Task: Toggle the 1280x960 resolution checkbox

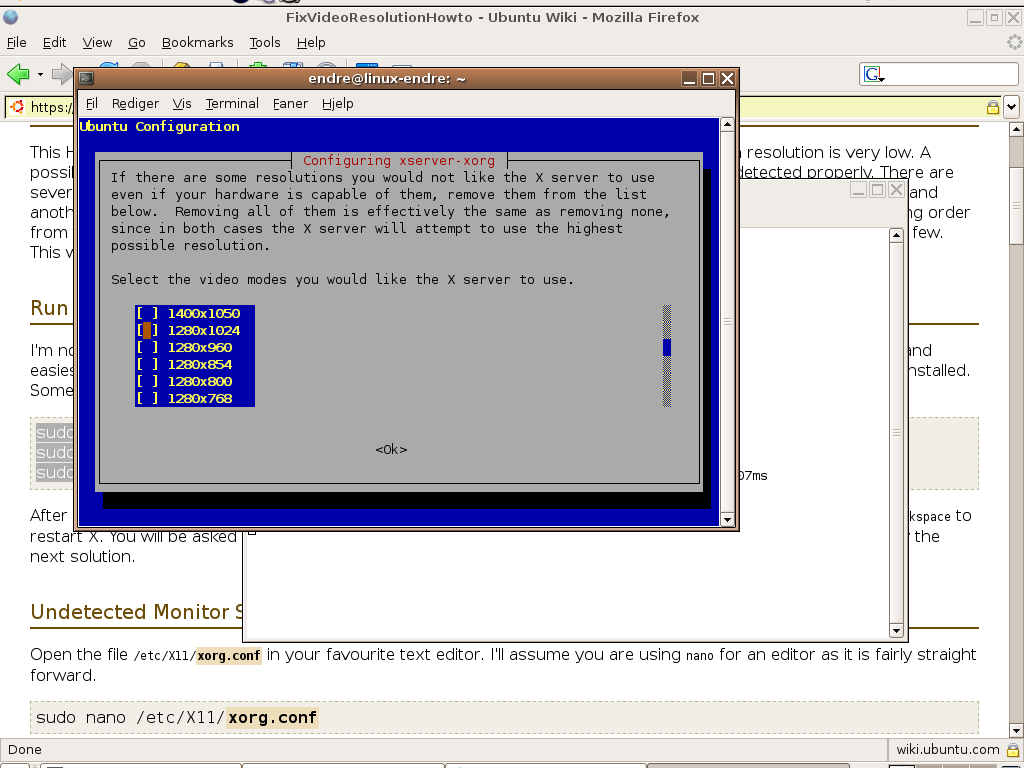Action: 147,347
